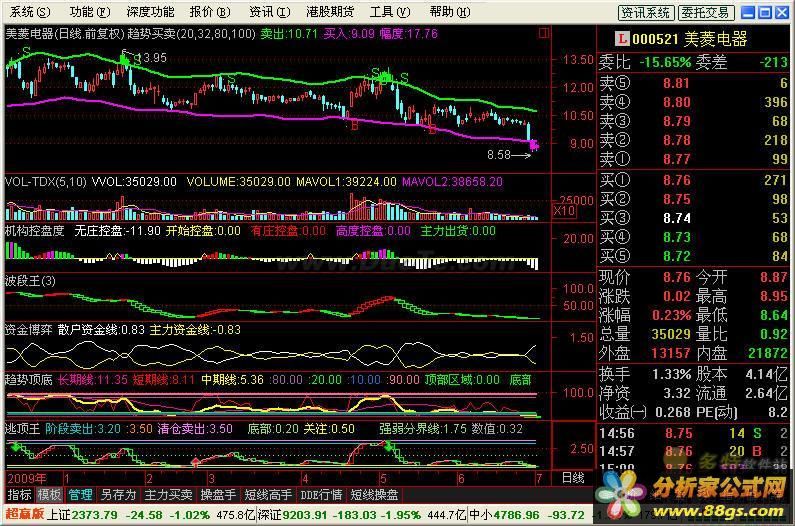Click 买④ price 8.73
Viewport: 795px width, 526px height.
click(677, 237)
